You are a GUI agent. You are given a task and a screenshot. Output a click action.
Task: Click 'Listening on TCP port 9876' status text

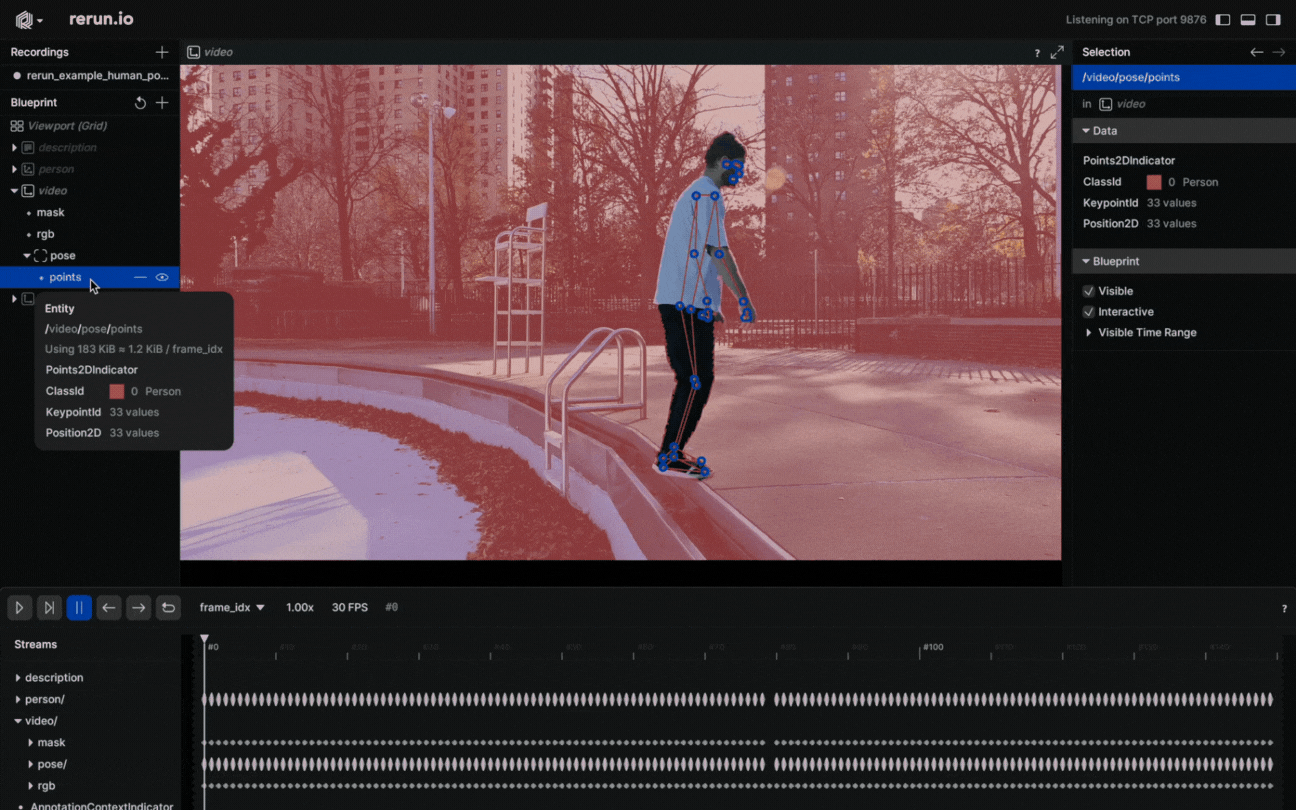(1135, 20)
